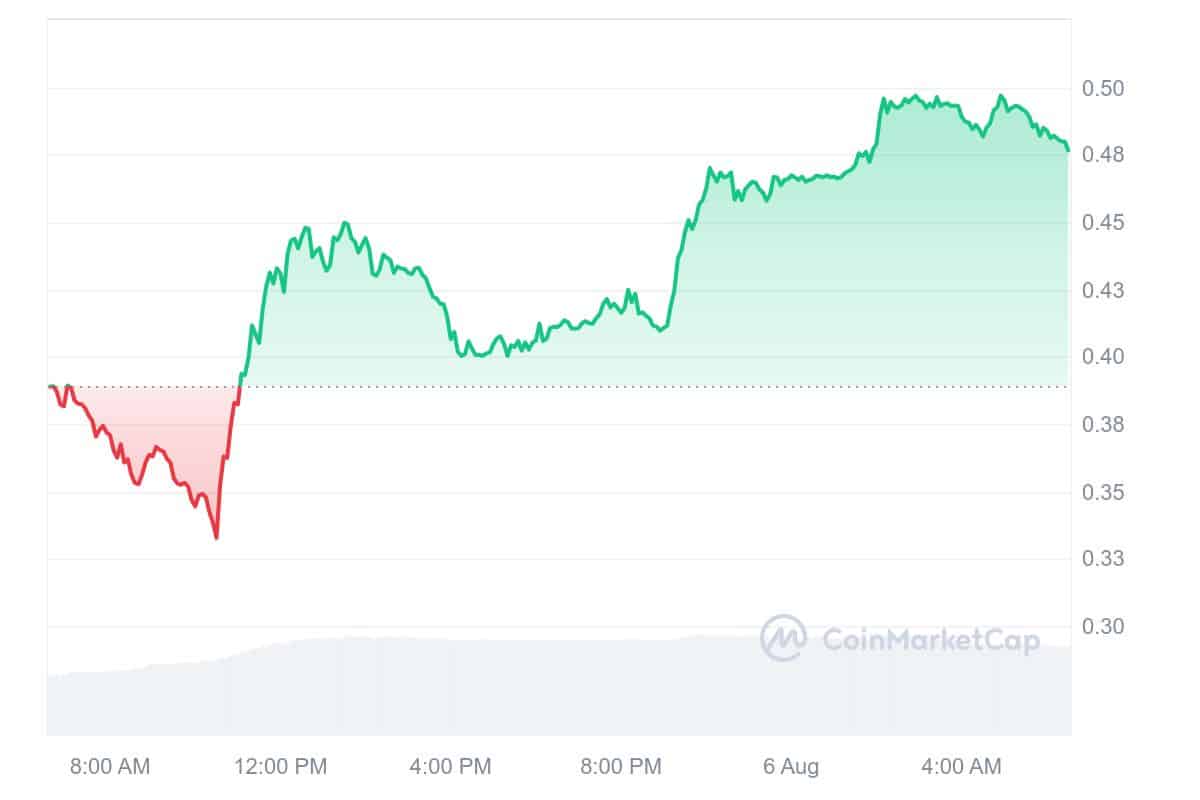Screen dimensions: 1200x800
Task: Select the 0.48 price axis label
Action: (1103, 155)
